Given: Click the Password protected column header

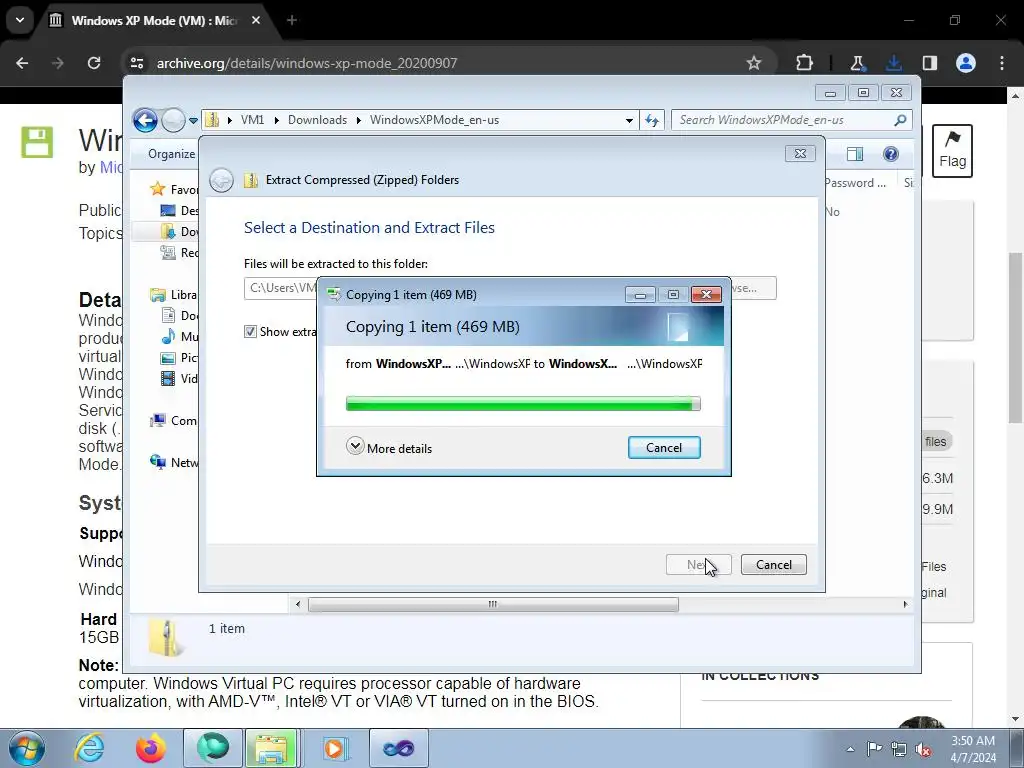Looking at the screenshot, I should click(855, 183).
